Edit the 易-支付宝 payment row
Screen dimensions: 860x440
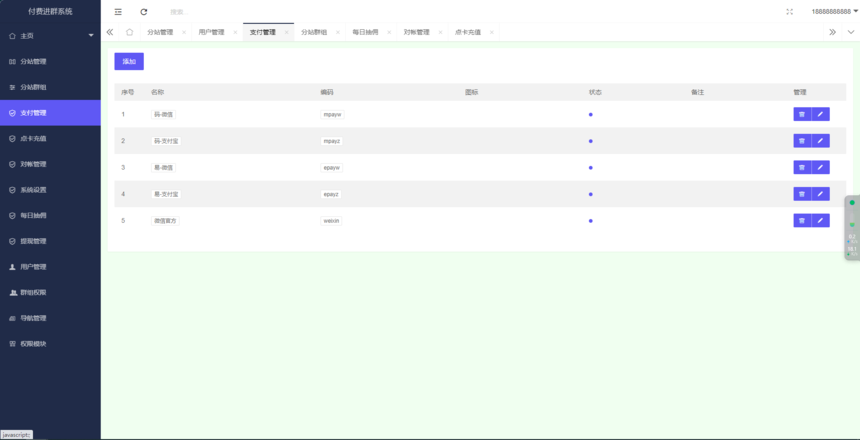click(x=821, y=194)
